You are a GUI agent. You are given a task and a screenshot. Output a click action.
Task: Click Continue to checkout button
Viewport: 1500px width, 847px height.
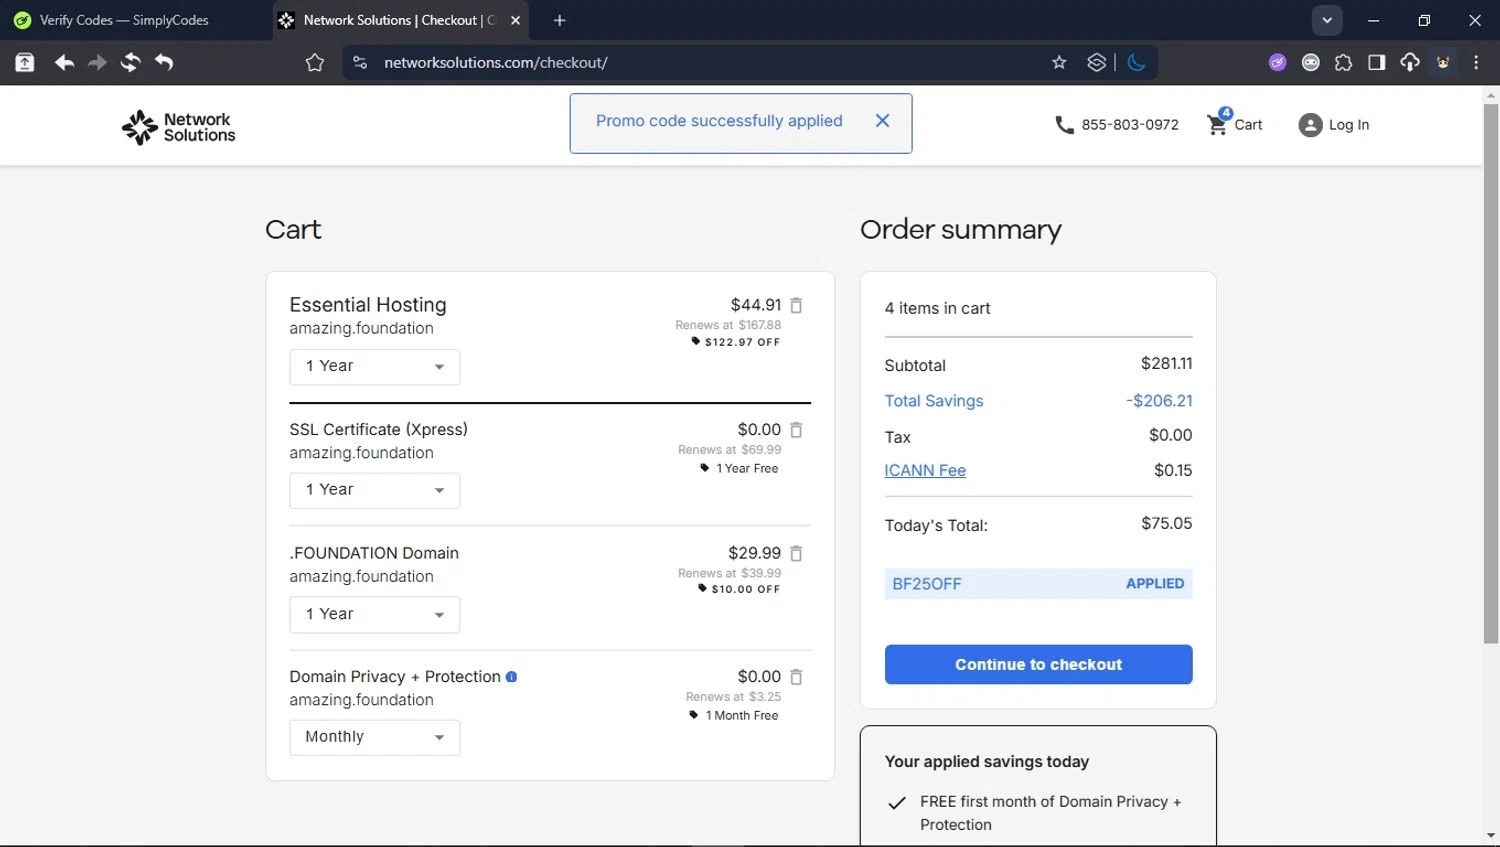click(x=1038, y=664)
